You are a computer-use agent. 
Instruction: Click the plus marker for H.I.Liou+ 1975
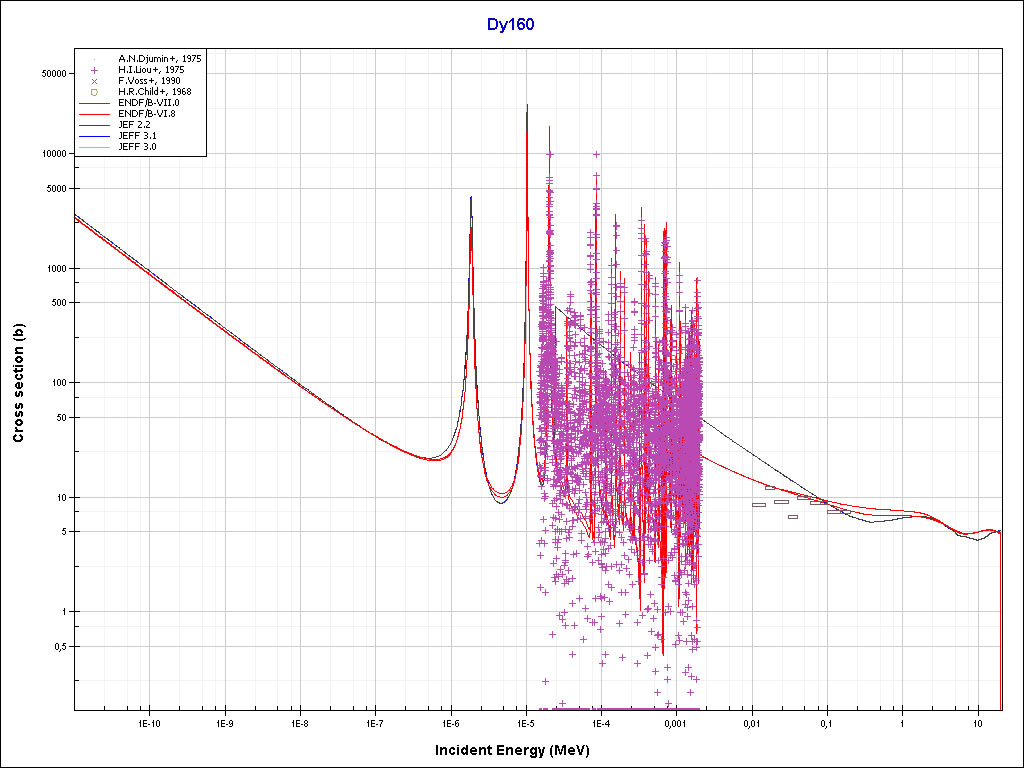tap(95, 70)
